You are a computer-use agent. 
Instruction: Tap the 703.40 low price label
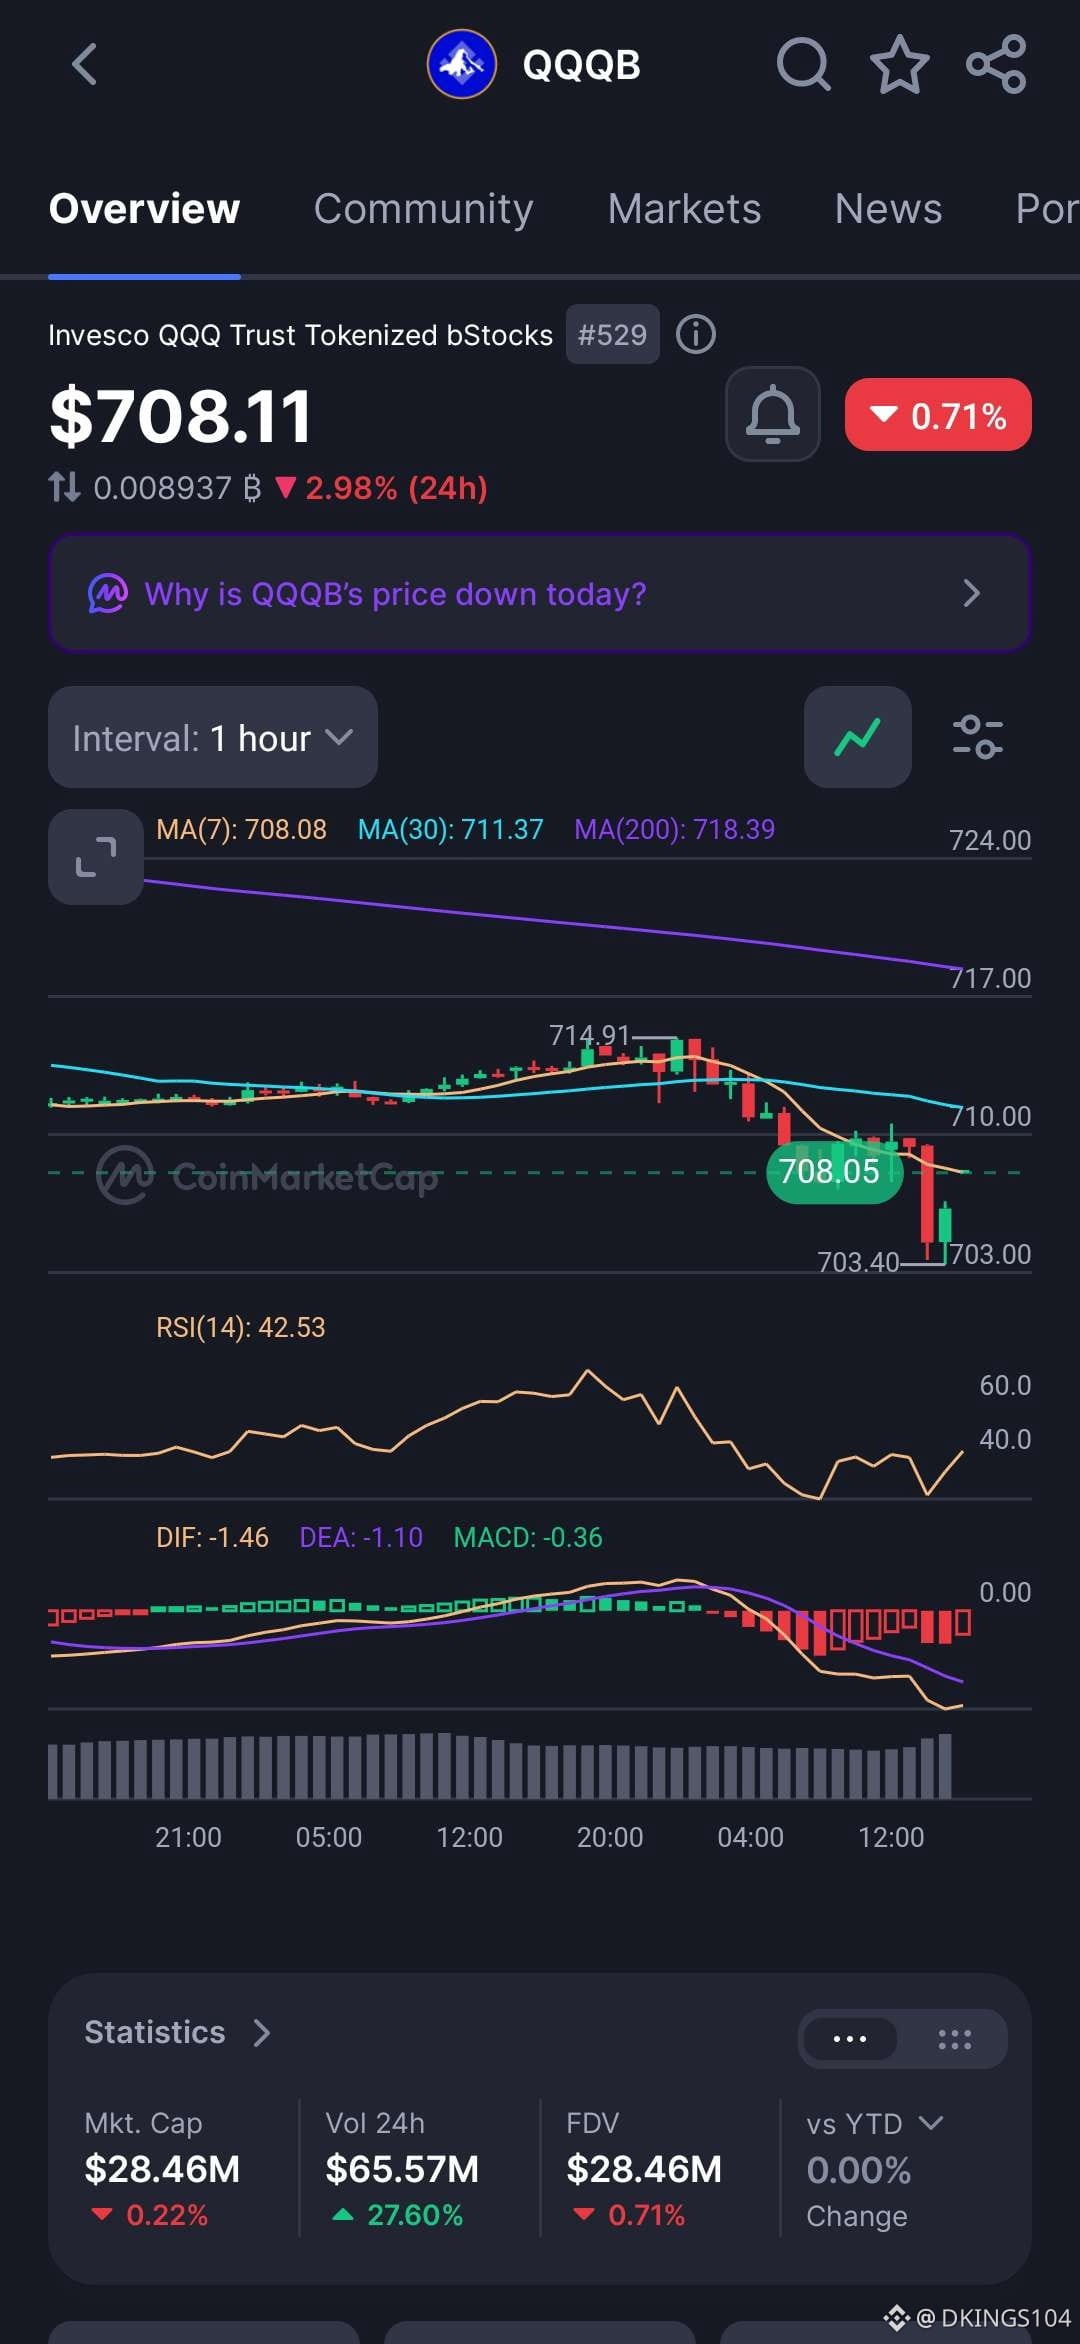click(x=858, y=1262)
